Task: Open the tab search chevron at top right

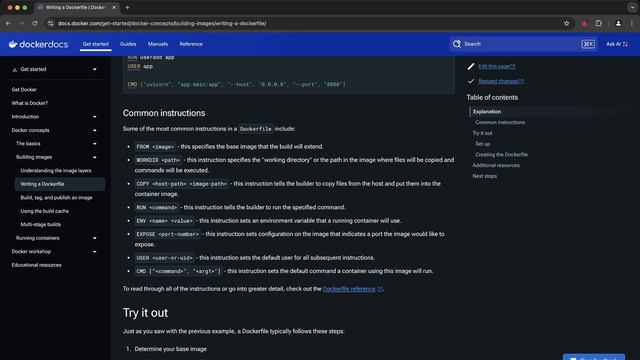Action: click(632, 7)
